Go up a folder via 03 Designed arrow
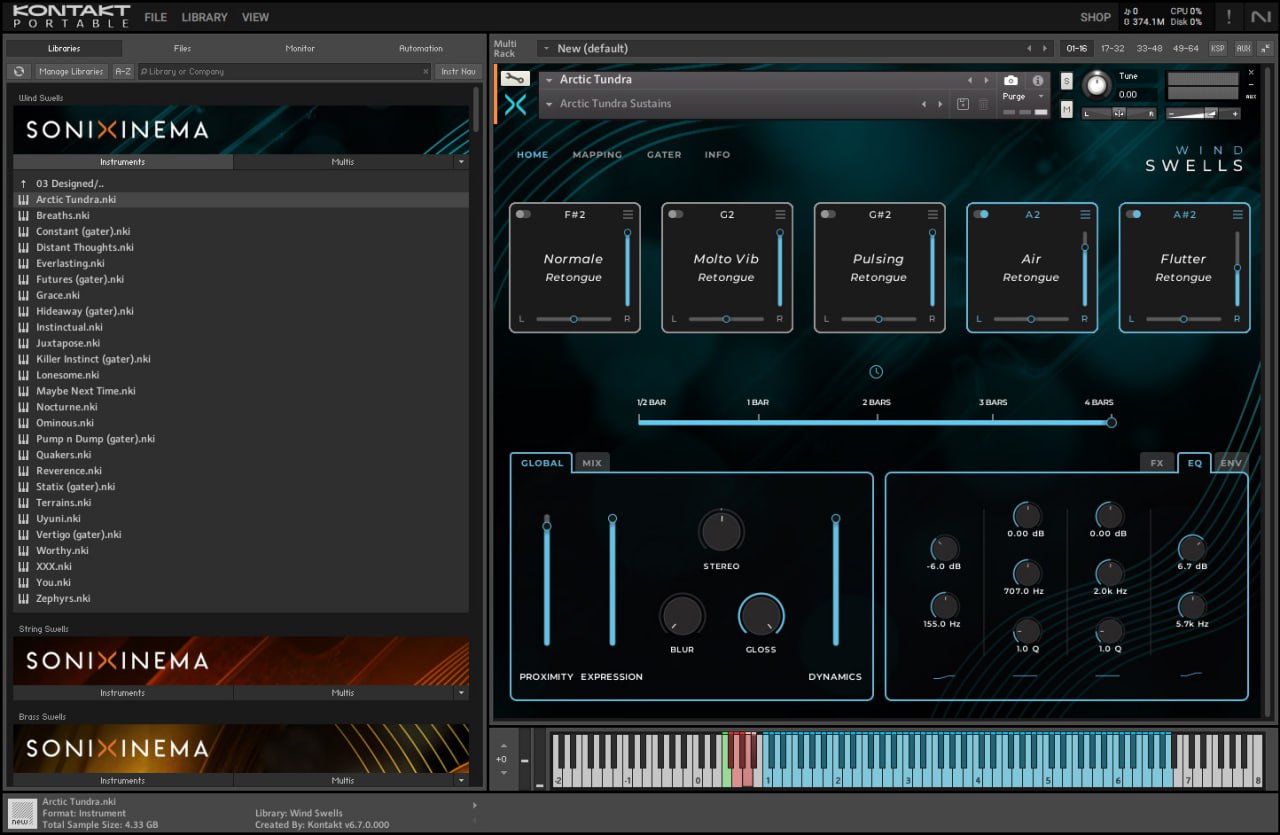Image resolution: width=1280 pixels, height=835 pixels. point(24,184)
